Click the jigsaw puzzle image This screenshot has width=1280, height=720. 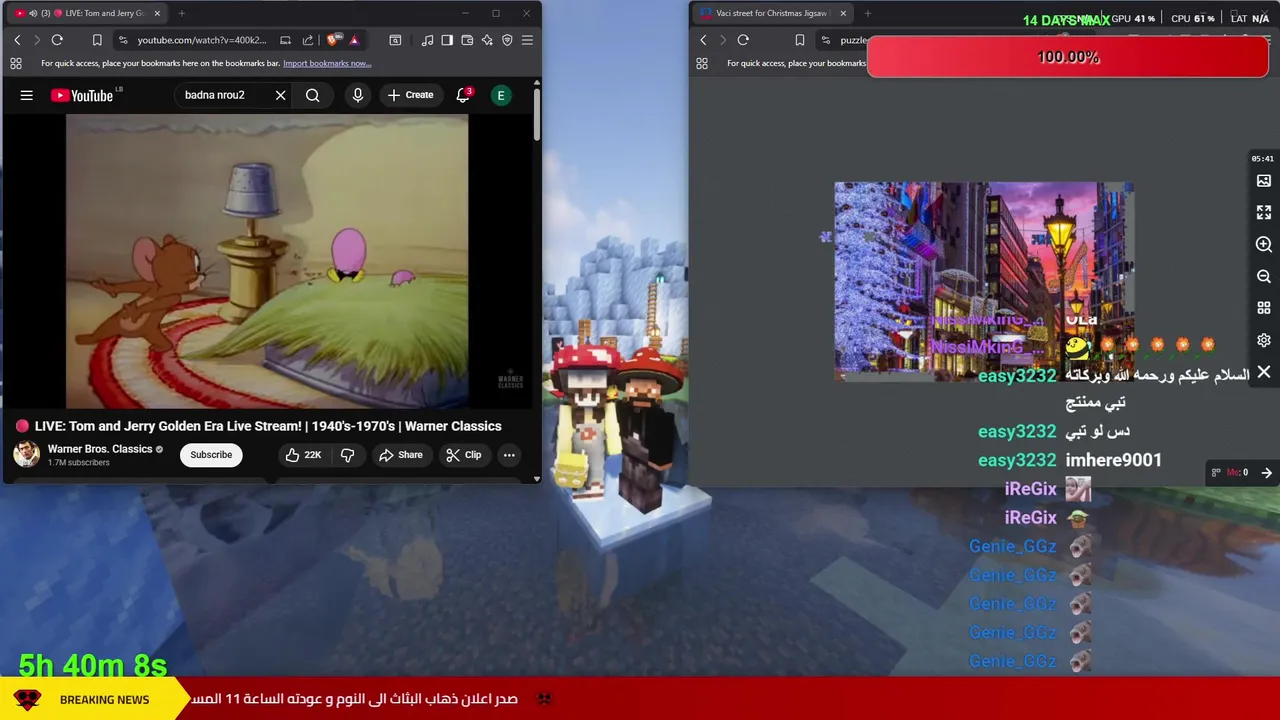985,281
